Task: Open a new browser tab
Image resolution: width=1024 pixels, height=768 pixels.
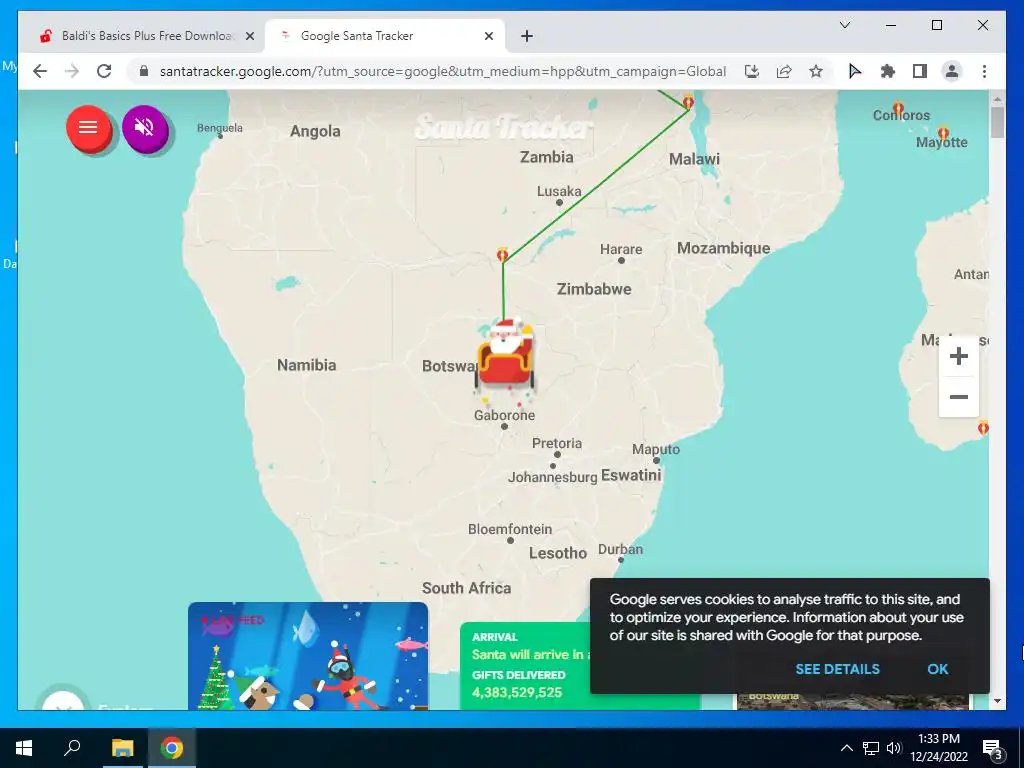Action: click(x=527, y=36)
